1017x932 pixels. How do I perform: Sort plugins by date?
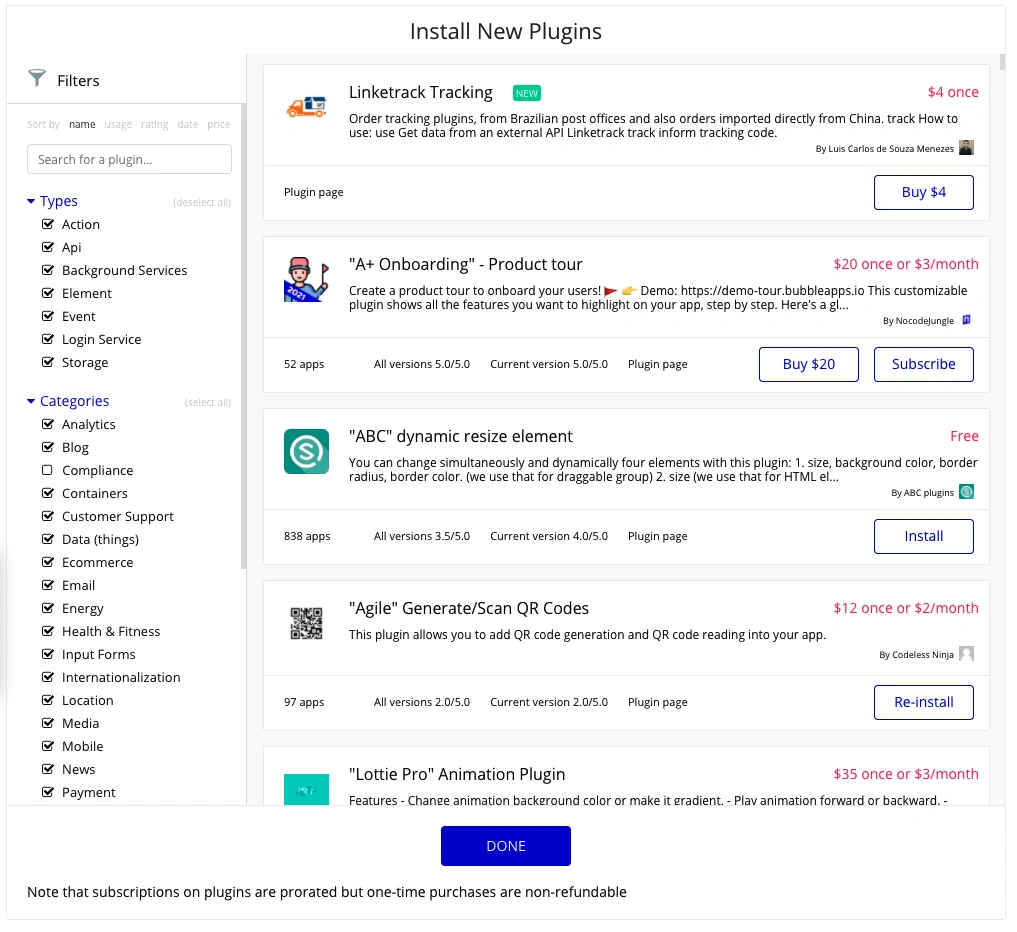188,125
